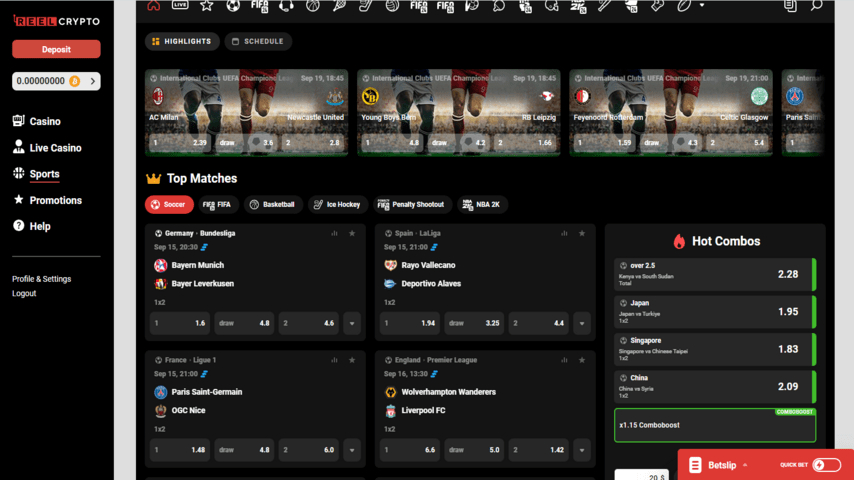Select the soccer ball icon in the top bar

[233, 5]
